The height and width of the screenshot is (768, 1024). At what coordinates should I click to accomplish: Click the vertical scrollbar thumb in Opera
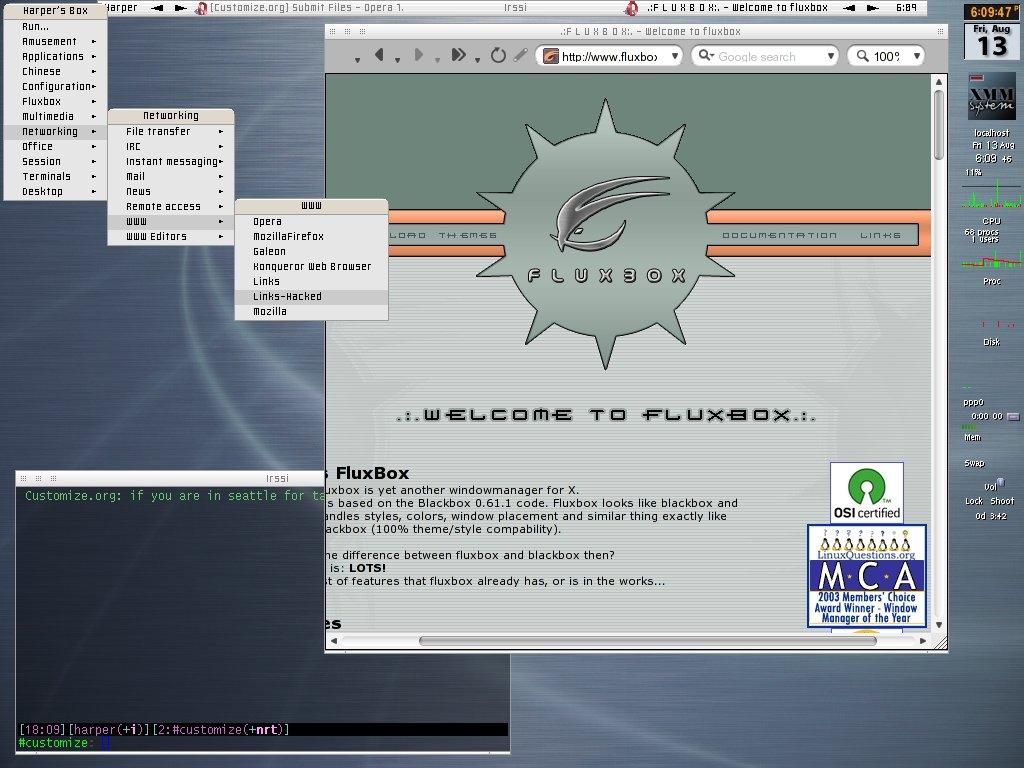(939, 124)
